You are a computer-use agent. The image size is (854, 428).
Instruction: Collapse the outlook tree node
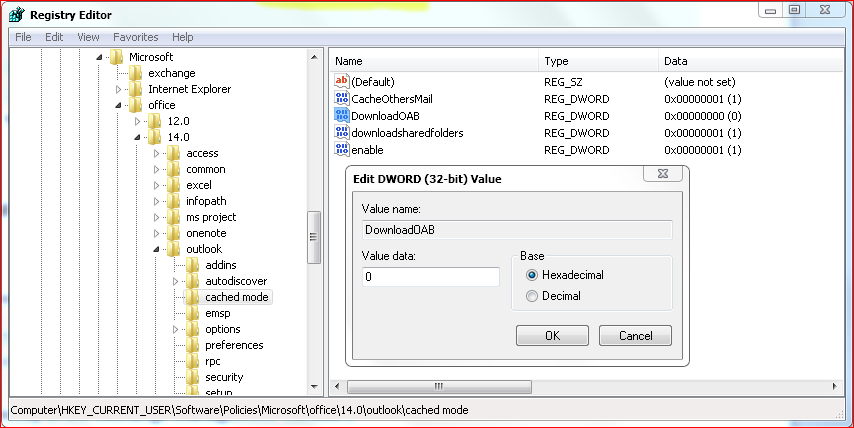coord(156,249)
